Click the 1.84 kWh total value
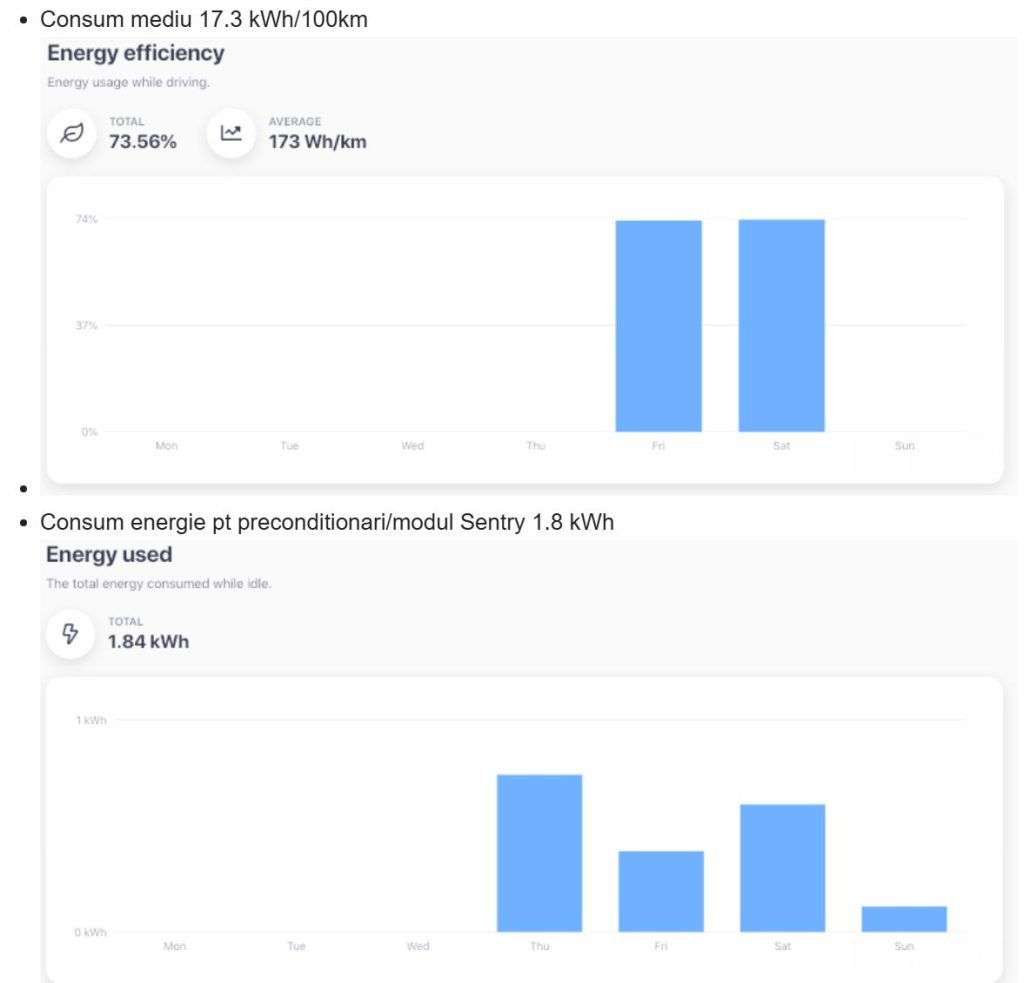Screen dimensions: 1024x983 tap(148, 642)
